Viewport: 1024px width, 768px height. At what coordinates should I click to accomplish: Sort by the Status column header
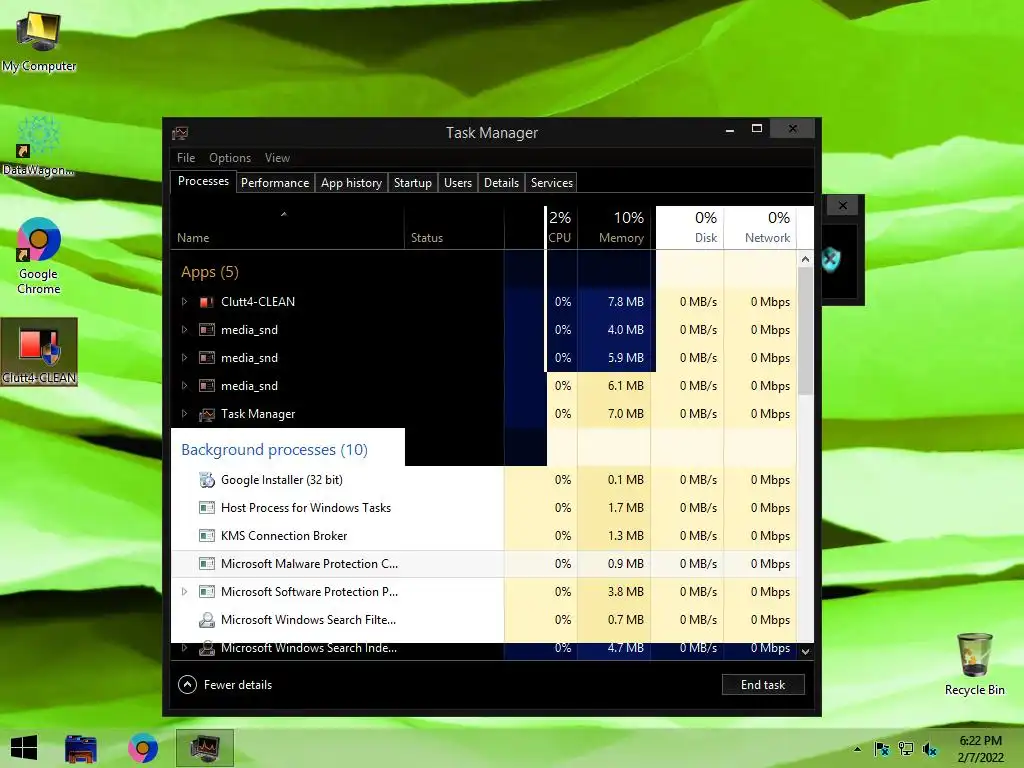(x=454, y=227)
